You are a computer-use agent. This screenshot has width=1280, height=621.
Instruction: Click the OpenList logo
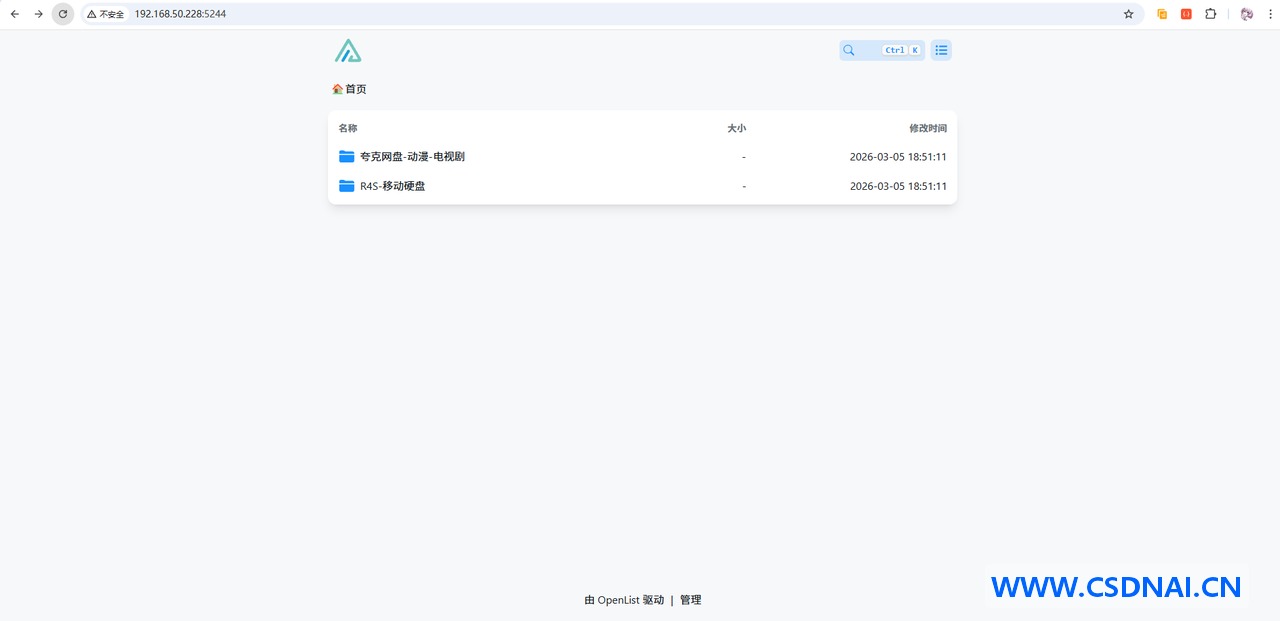point(348,51)
